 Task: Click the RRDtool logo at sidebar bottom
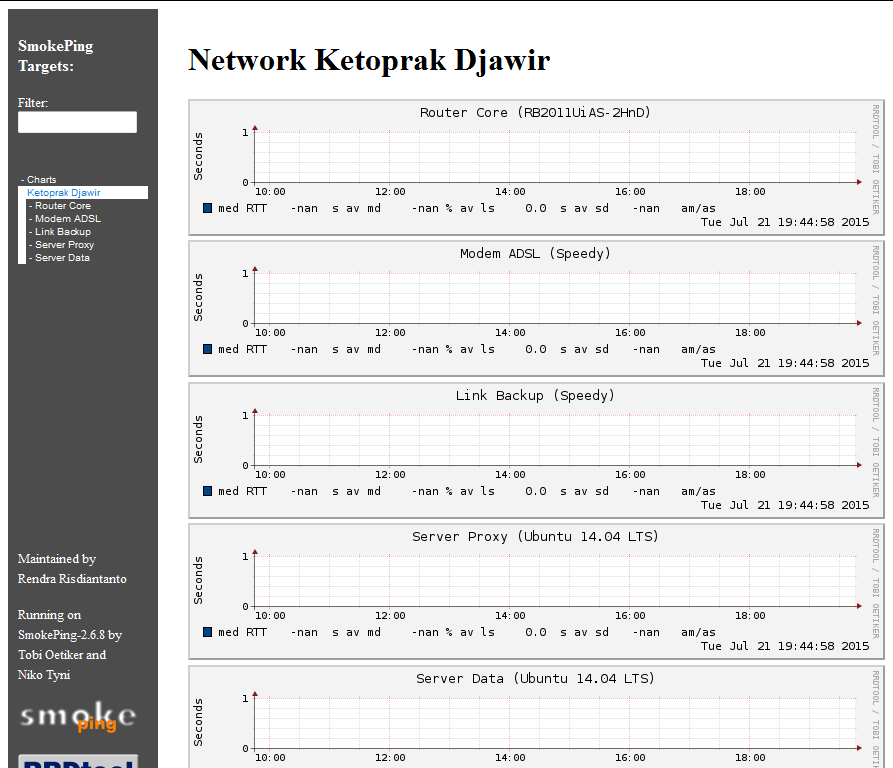click(75, 762)
